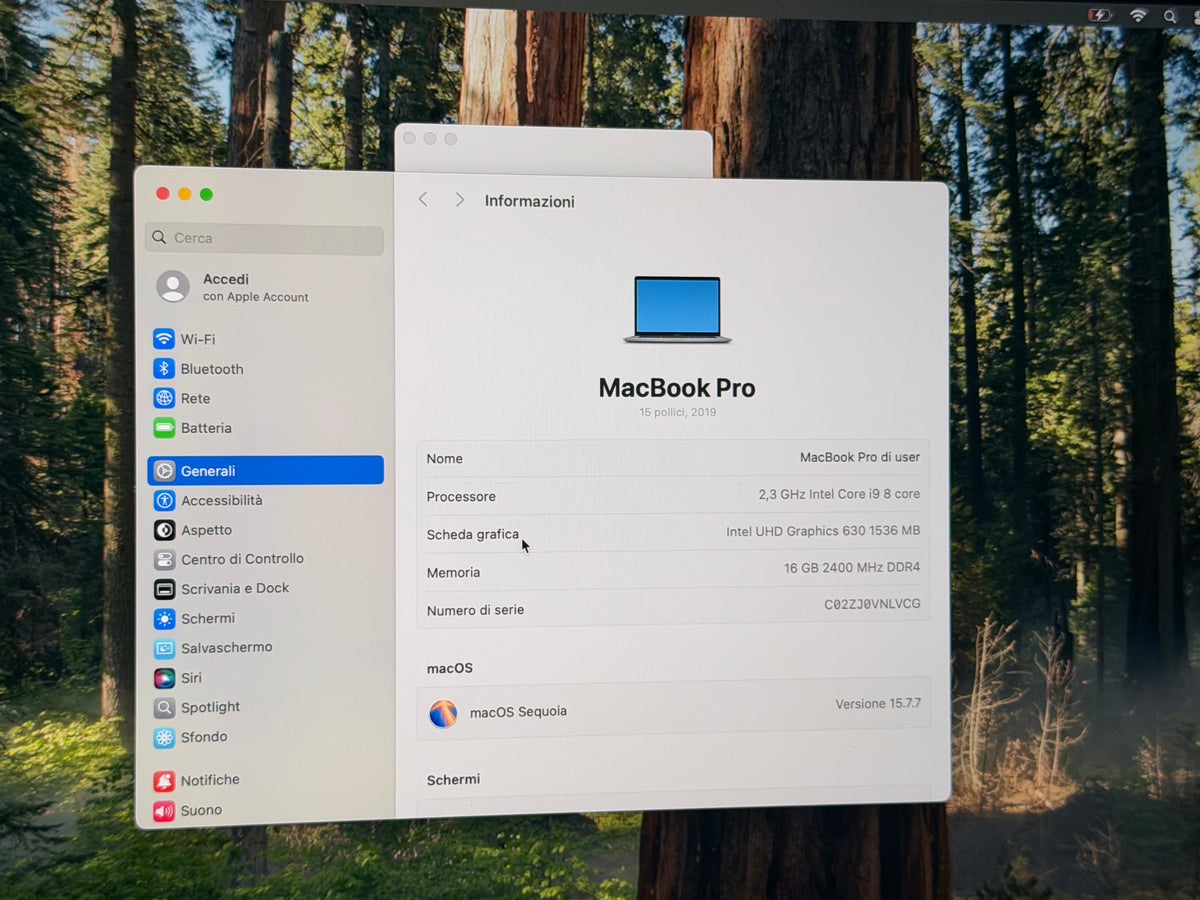Open the Salvaschermo icon
Viewport: 1200px width, 900px height.
tap(164, 648)
